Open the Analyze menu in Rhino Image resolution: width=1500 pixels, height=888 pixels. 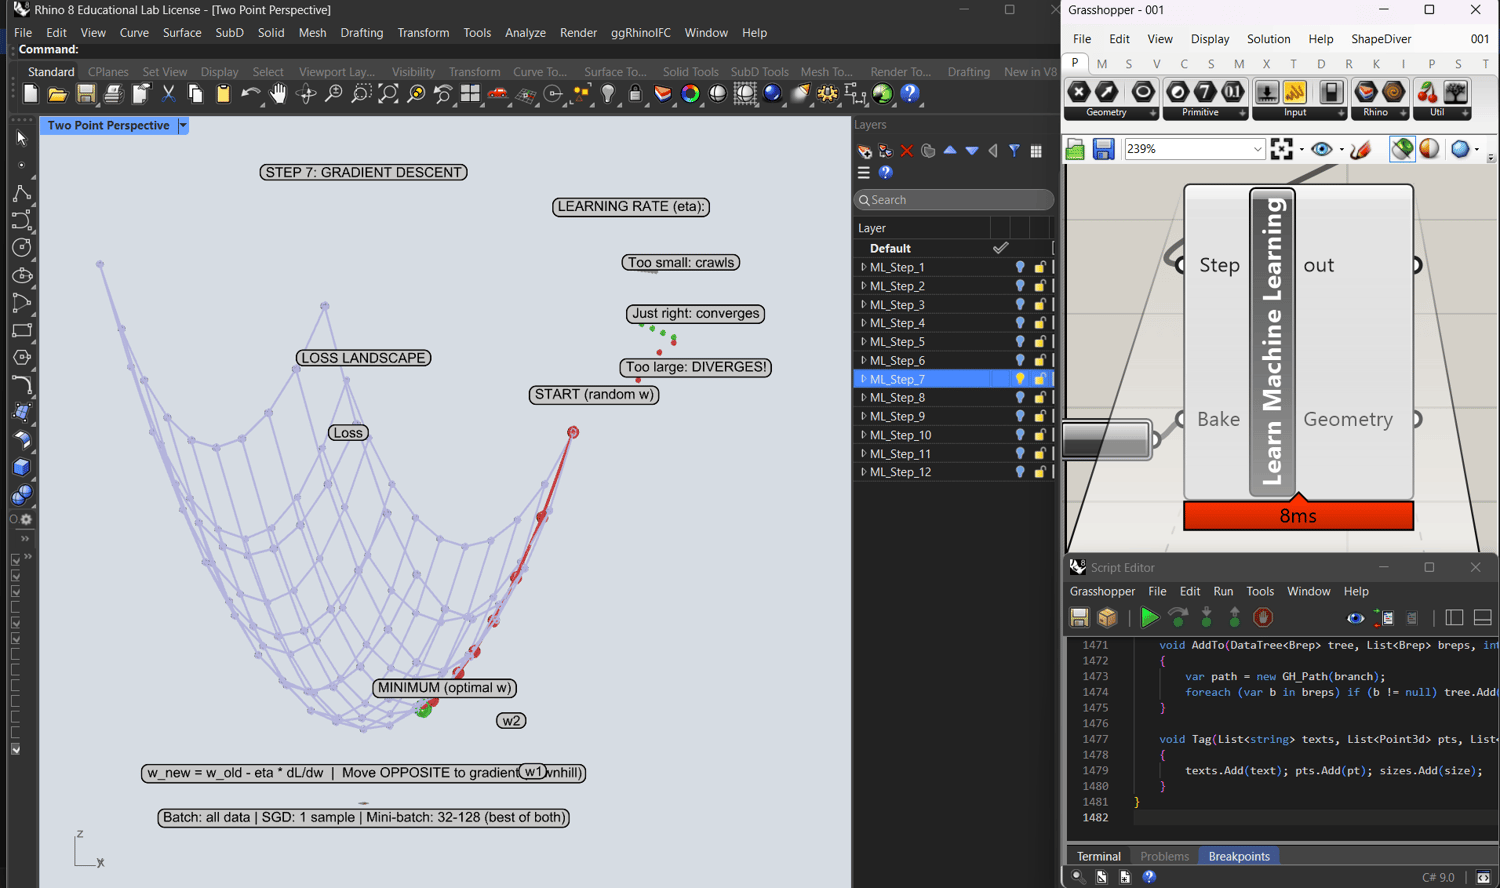click(524, 33)
